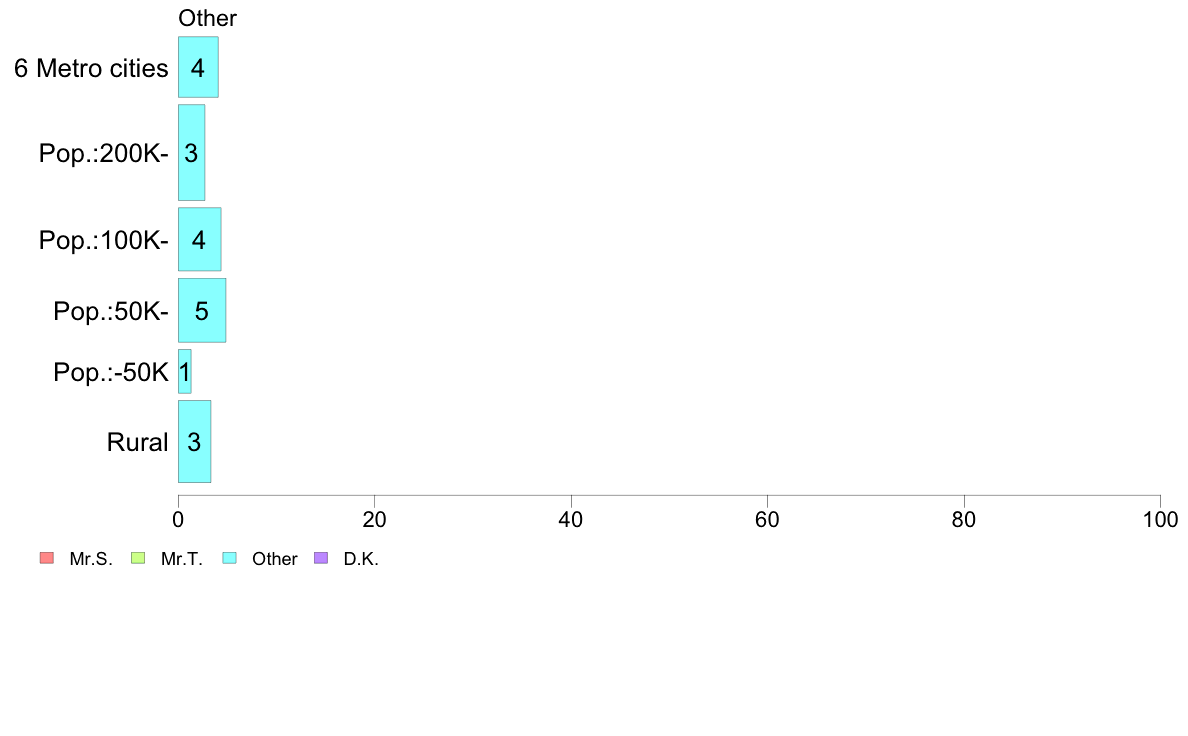Screen dimensions: 1188x736
Task: Click the Pop.:200K- row label
Action: tap(104, 153)
